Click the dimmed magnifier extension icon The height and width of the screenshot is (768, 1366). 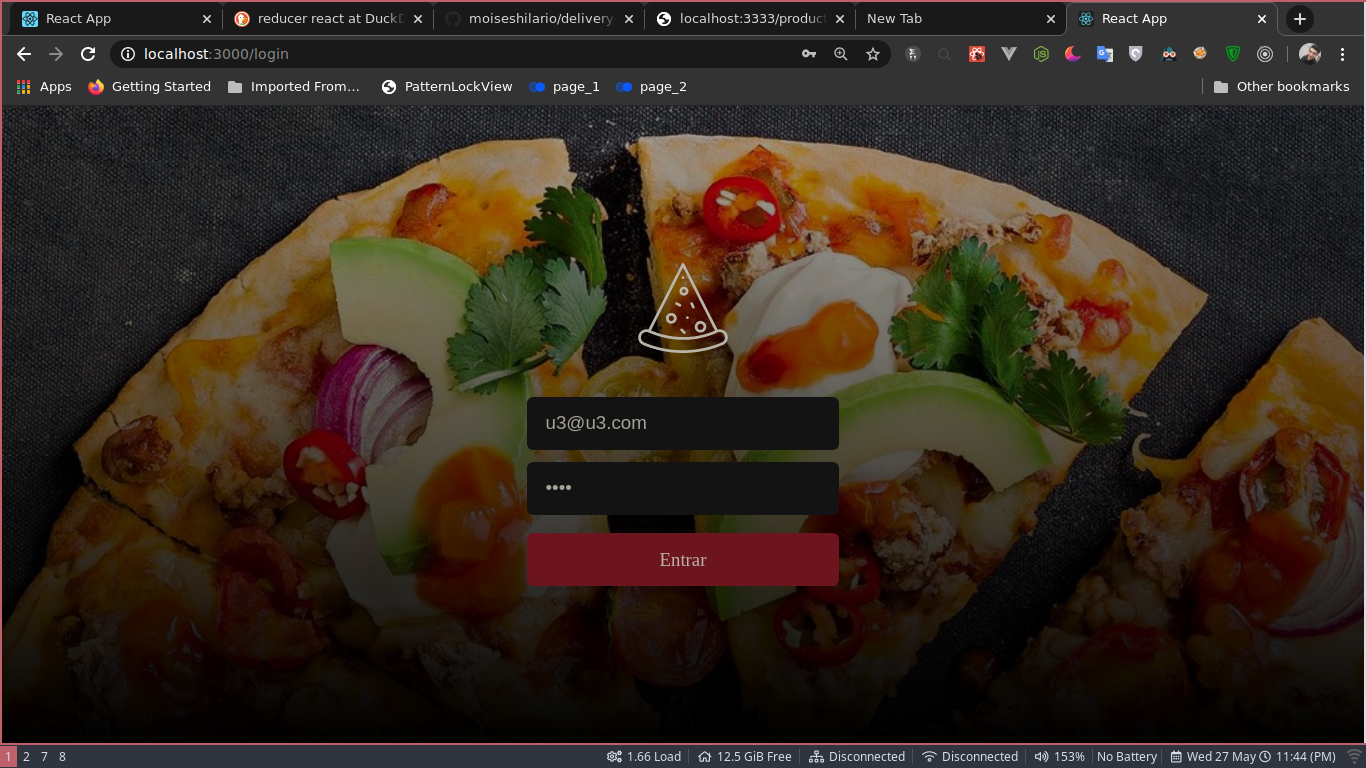tap(944, 54)
